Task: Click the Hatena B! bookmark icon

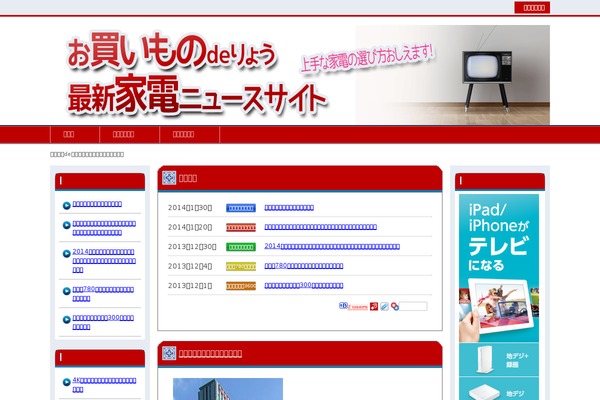Action: pos(343,305)
